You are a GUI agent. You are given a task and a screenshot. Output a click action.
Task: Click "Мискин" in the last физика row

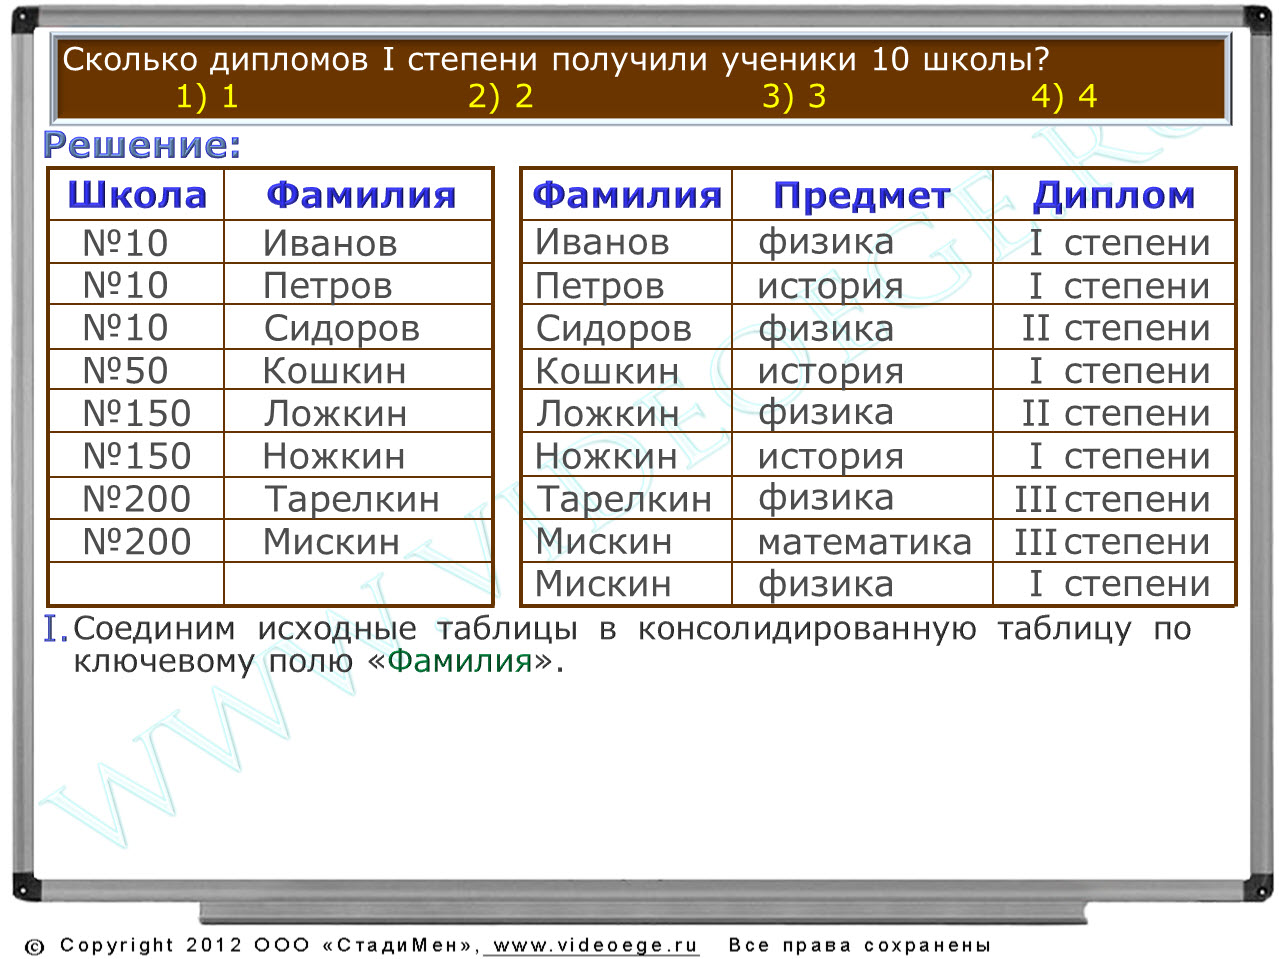pos(603,584)
